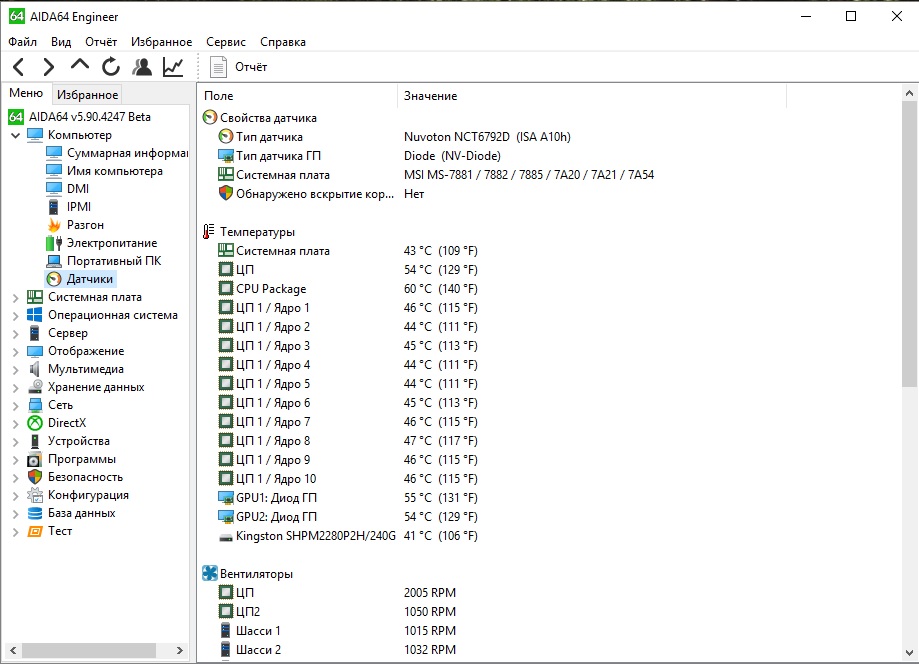Expand the Программы tree node
This screenshot has width=919, height=664.
click(x=15, y=460)
